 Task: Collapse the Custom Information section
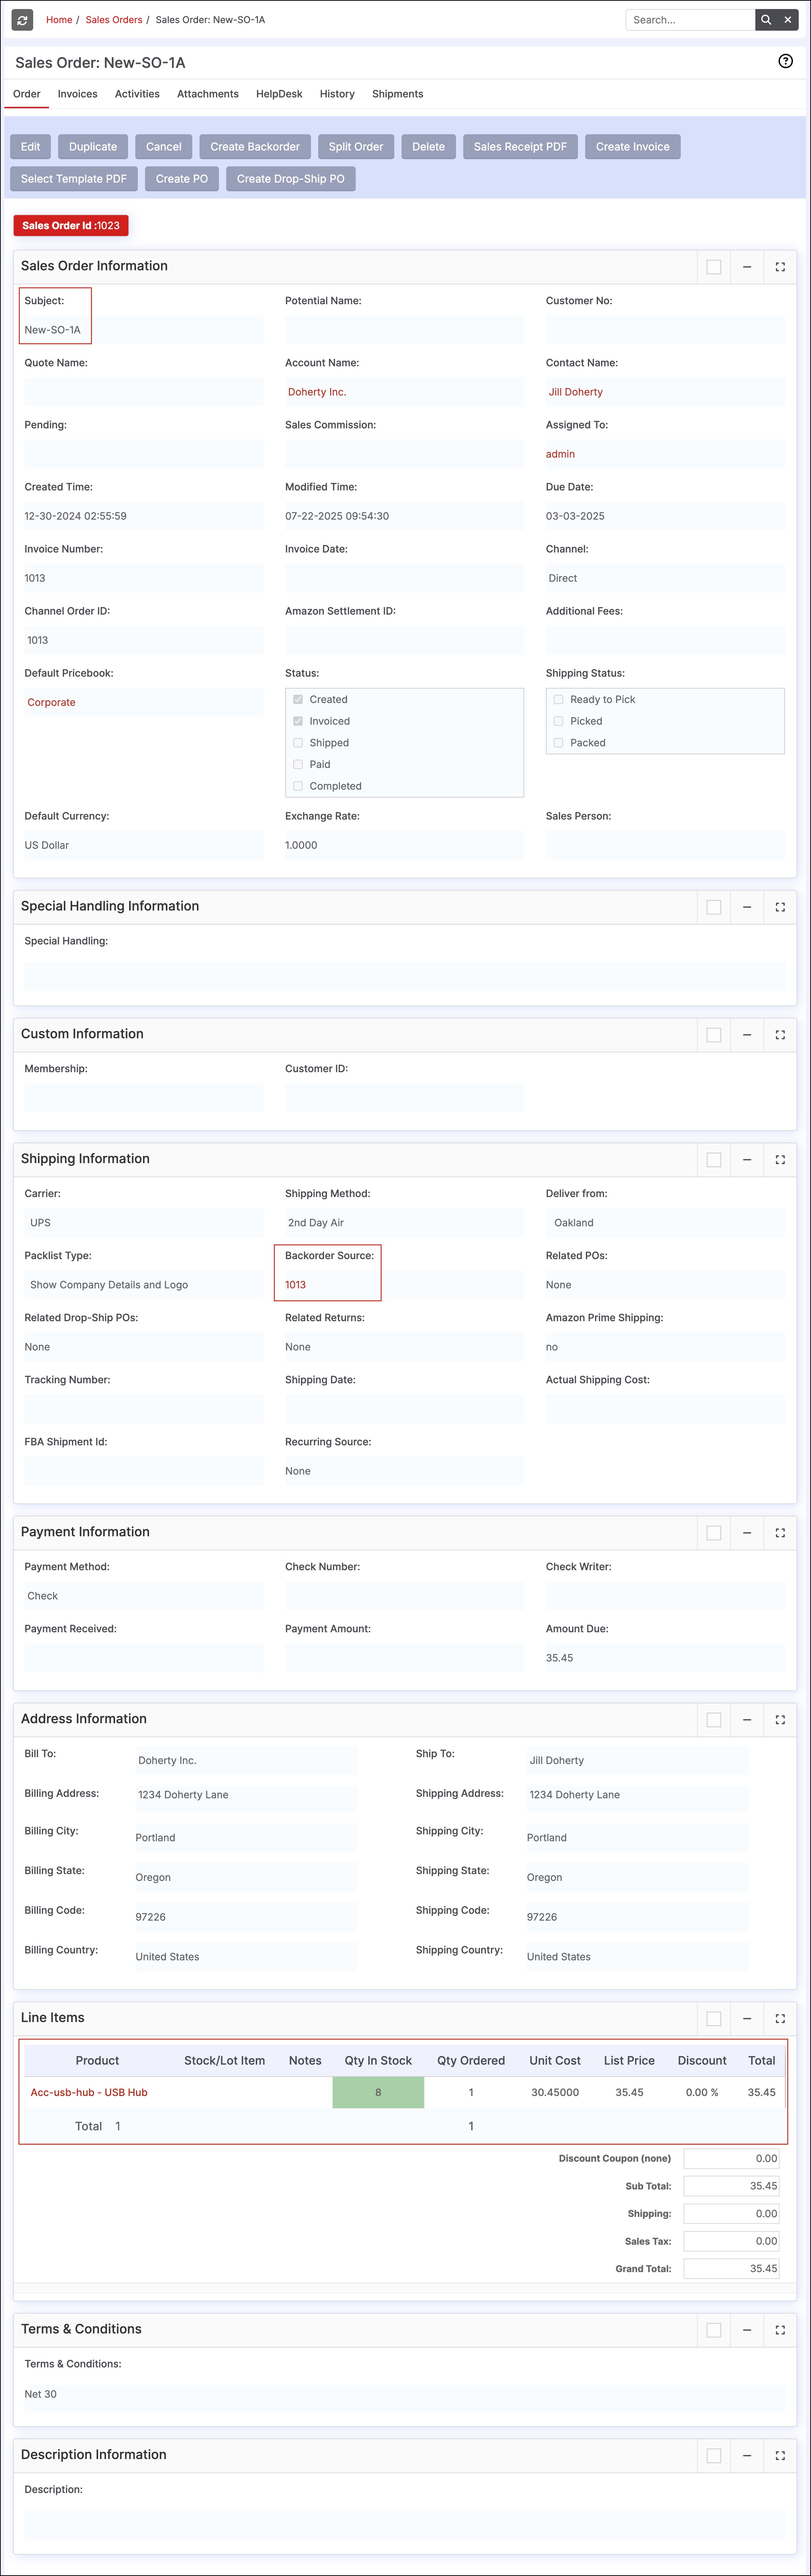(x=747, y=1035)
